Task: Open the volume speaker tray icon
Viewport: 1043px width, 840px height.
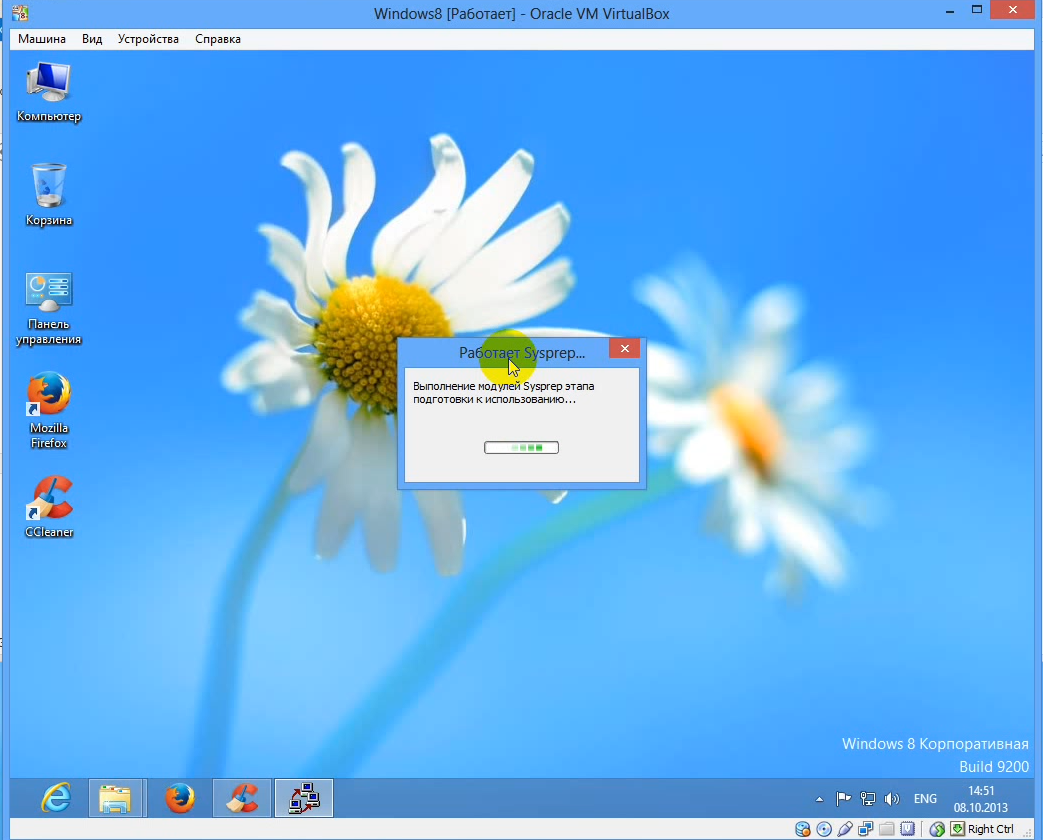Action: 891,799
